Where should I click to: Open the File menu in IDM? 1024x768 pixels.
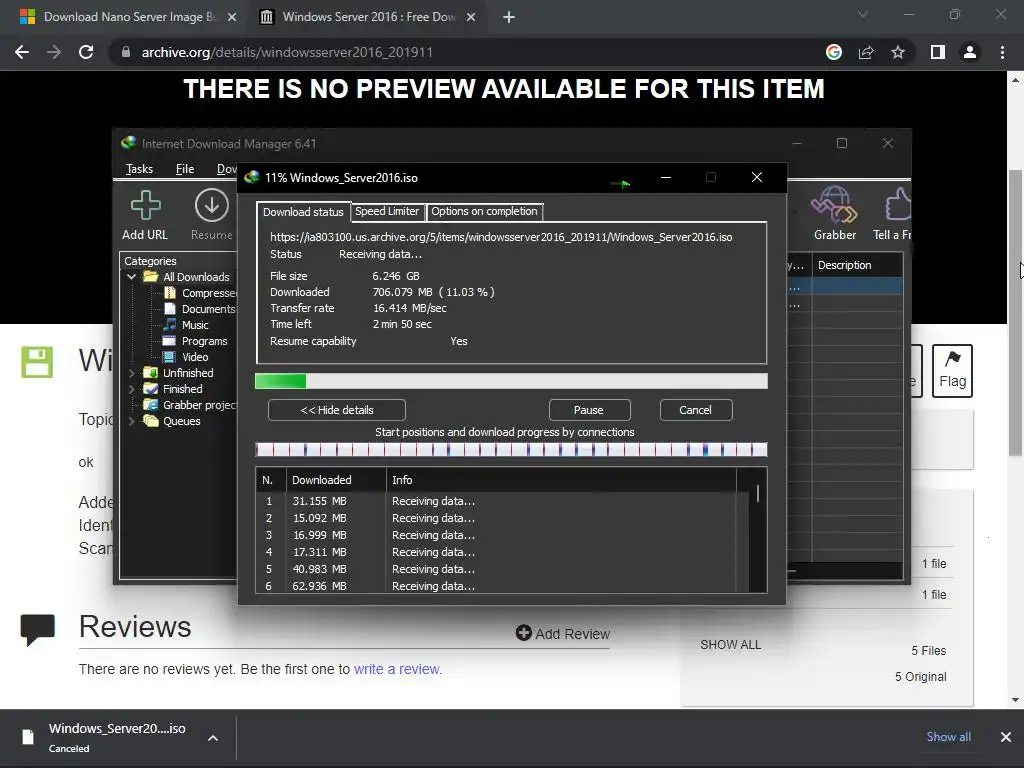[x=185, y=169]
